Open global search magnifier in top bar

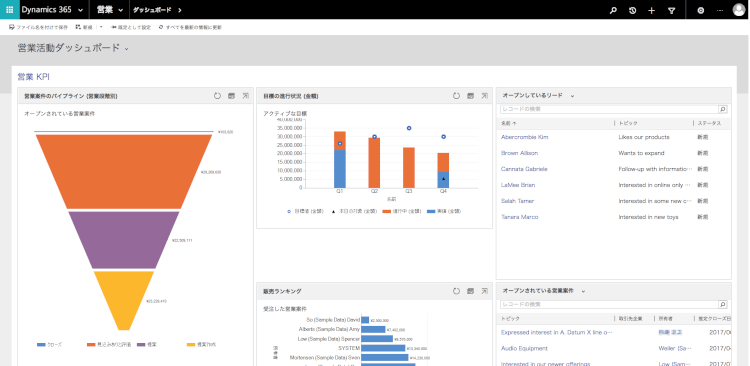pyautogui.click(x=613, y=10)
